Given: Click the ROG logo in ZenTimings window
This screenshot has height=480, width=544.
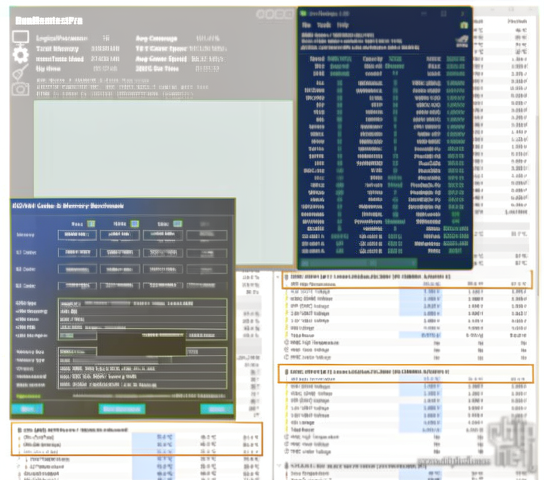Looking at the screenshot, I should (x=462, y=42).
